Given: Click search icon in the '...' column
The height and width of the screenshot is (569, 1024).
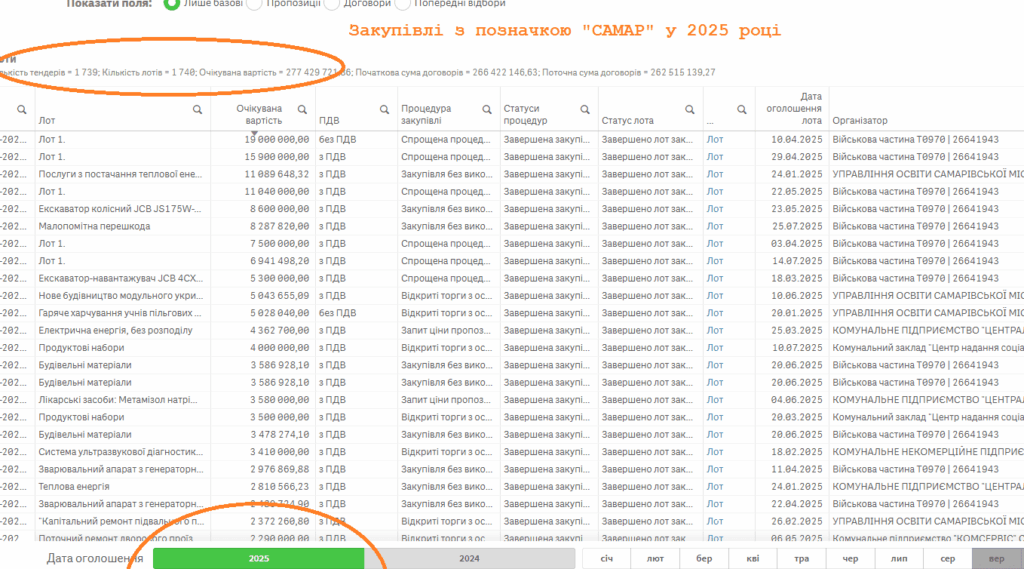Looking at the screenshot, I should click(742, 110).
